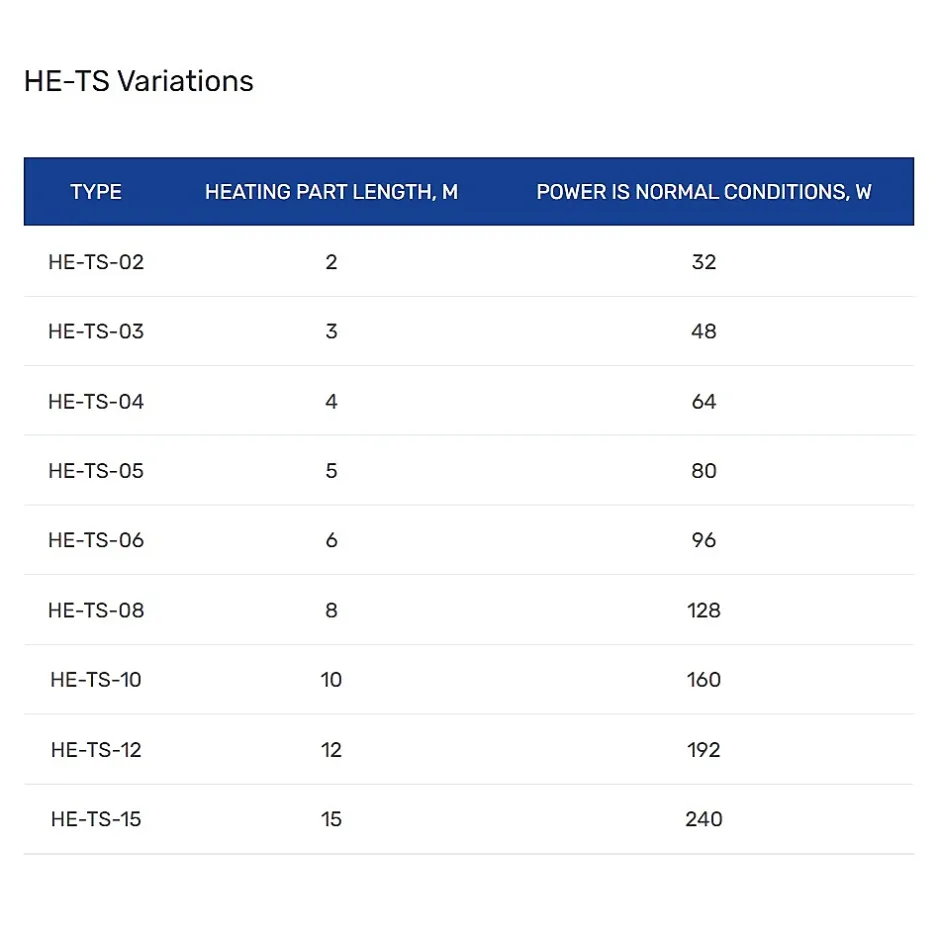Click heating length value in HE-TS-05 row
Viewport: 940px width, 940px height.
(331, 471)
